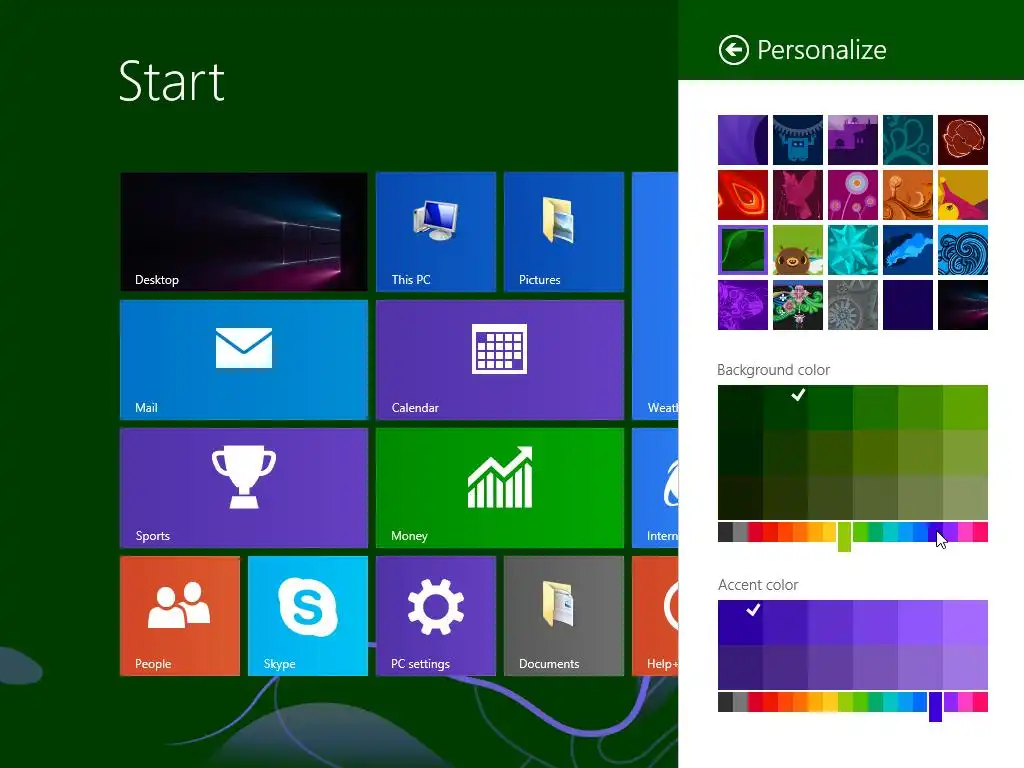Pick the checked deep indigo accent shade
1024x768 pixels.
(740, 622)
